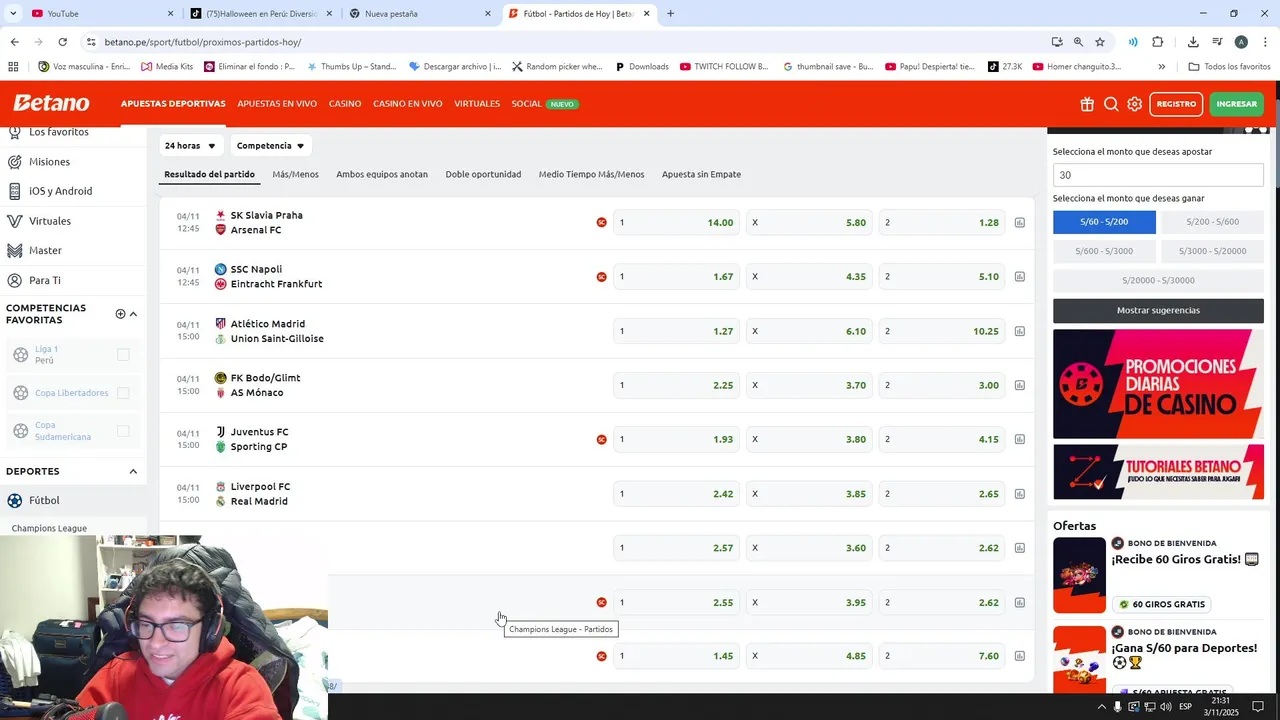Open the Betano gift promotions icon
Screen dimensions: 1280x720
1087,104
